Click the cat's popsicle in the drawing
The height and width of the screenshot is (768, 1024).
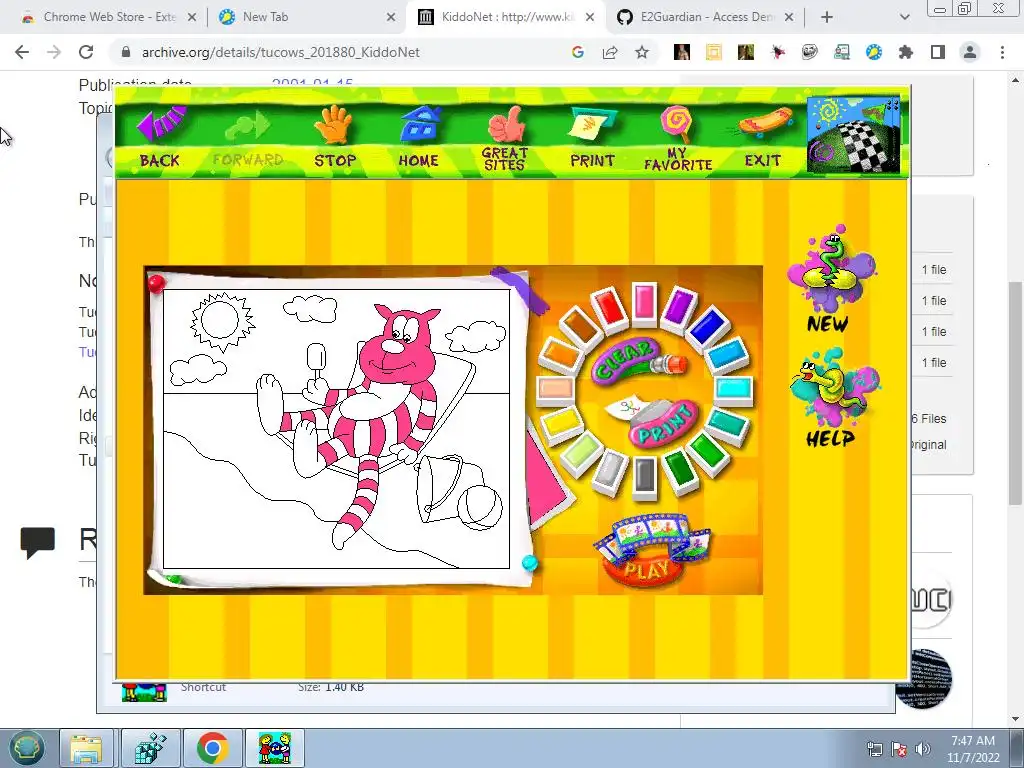316,359
